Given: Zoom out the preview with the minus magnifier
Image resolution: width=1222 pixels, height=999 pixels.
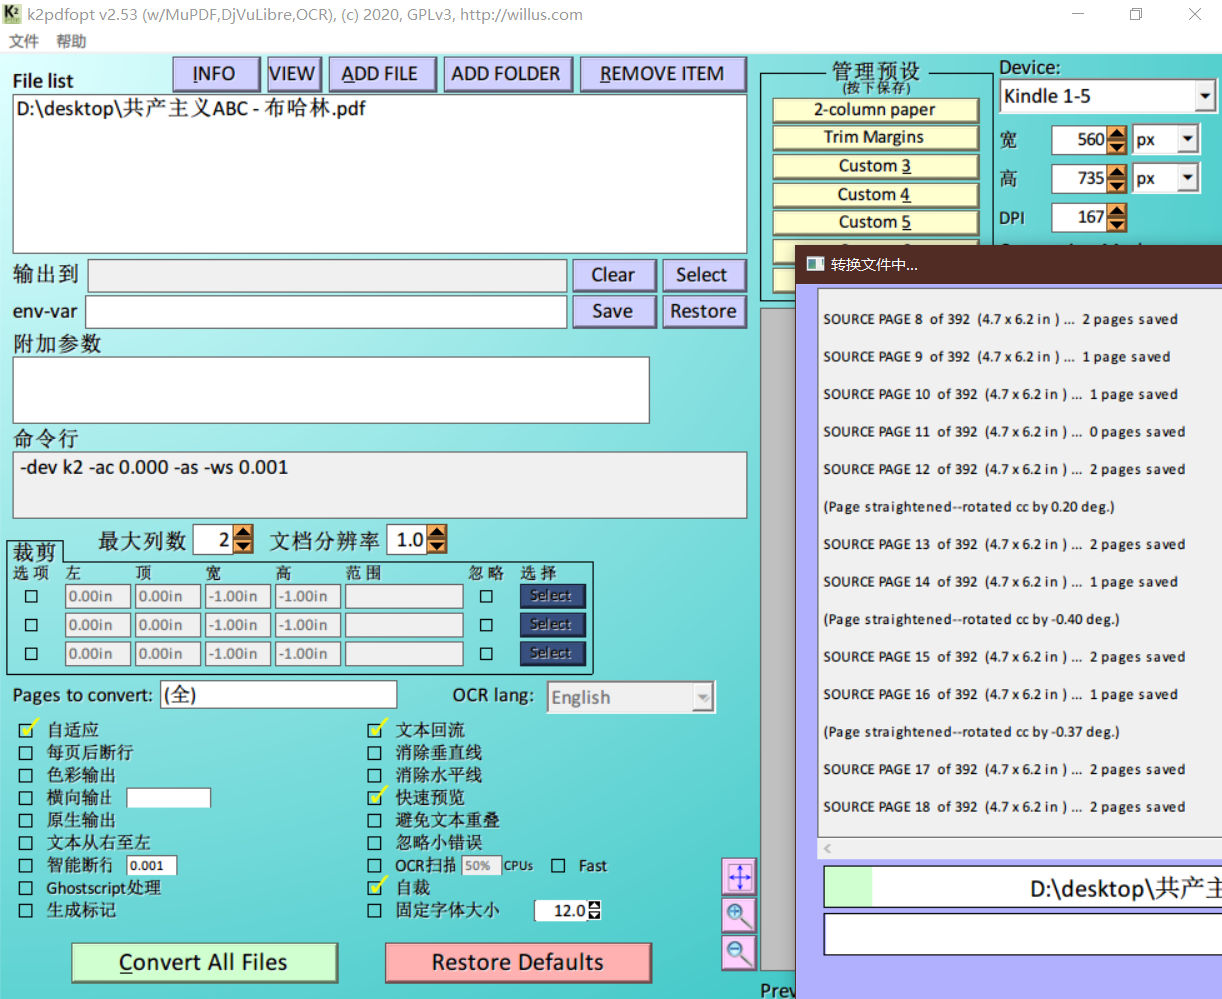Looking at the screenshot, I should click(x=739, y=952).
